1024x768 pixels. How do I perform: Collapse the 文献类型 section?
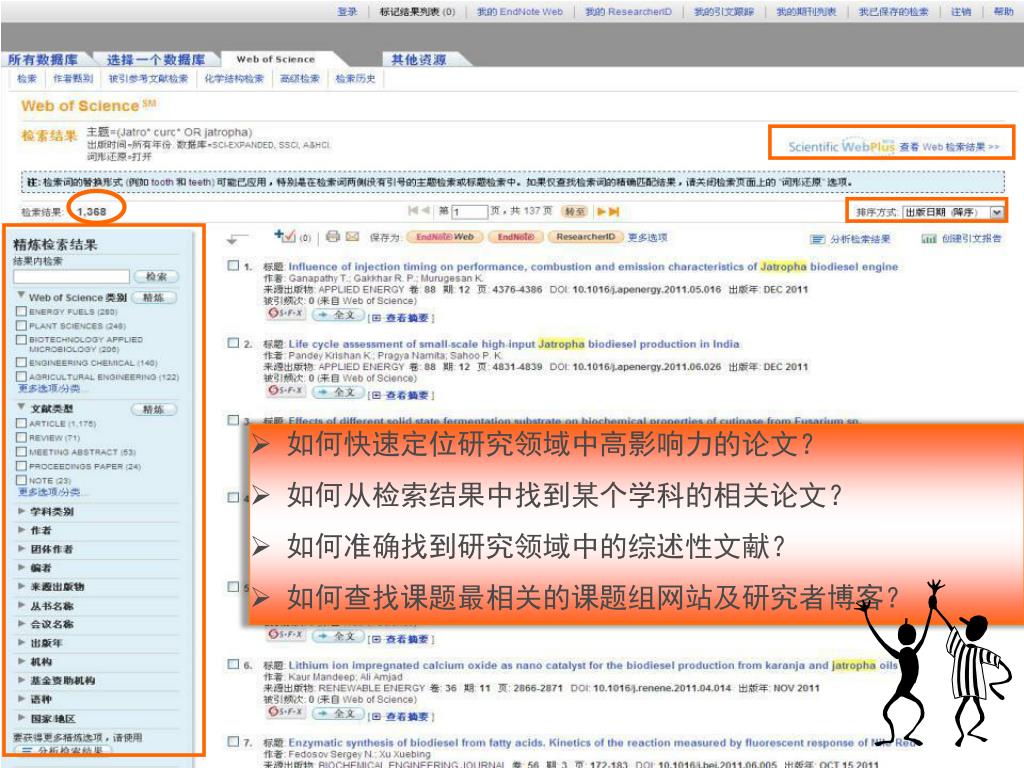[x=22, y=407]
